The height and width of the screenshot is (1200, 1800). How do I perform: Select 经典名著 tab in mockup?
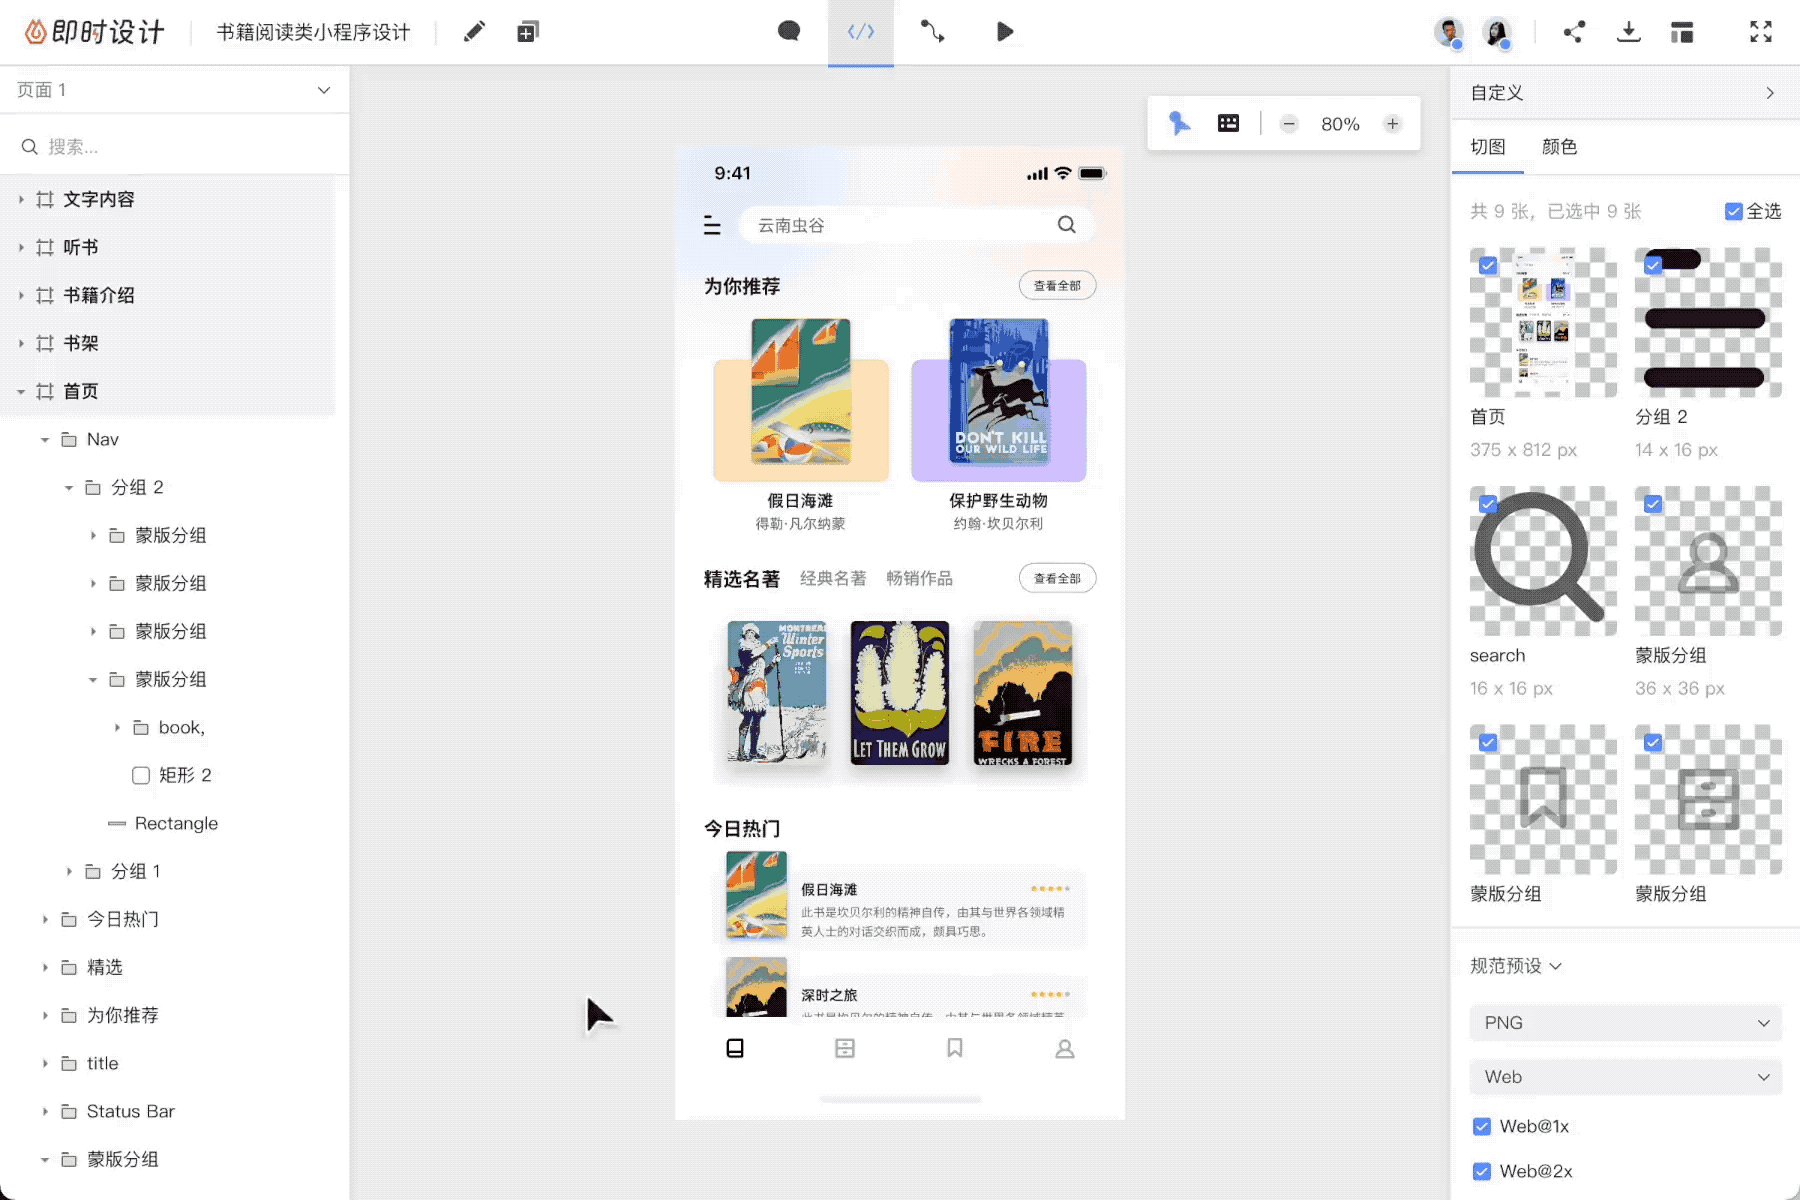click(x=833, y=578)
